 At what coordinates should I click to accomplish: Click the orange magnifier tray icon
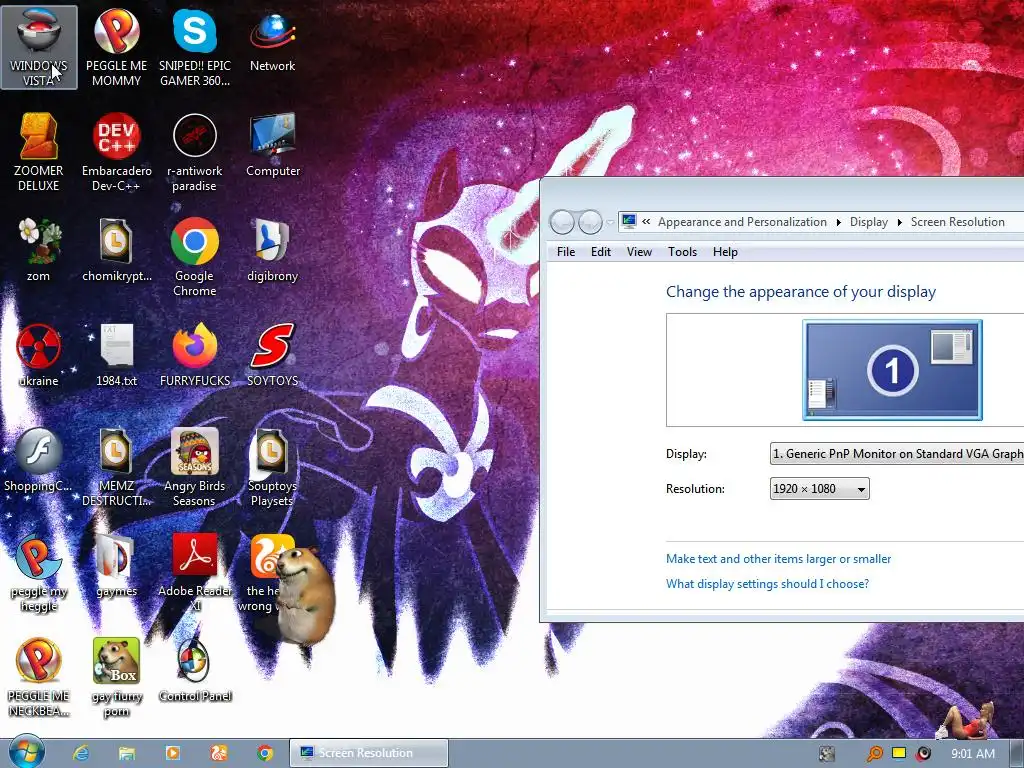click(874, 754)
